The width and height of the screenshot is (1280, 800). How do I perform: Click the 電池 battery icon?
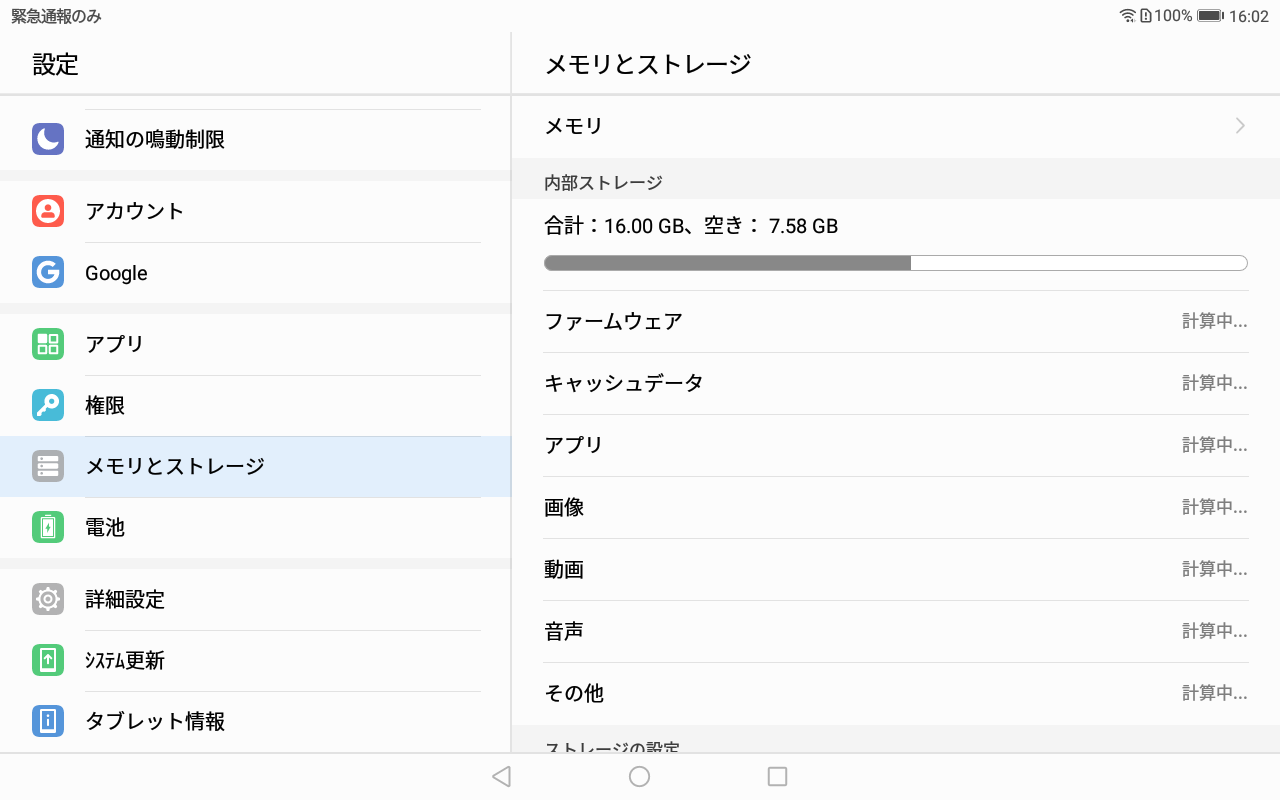[x=47, y=527]
